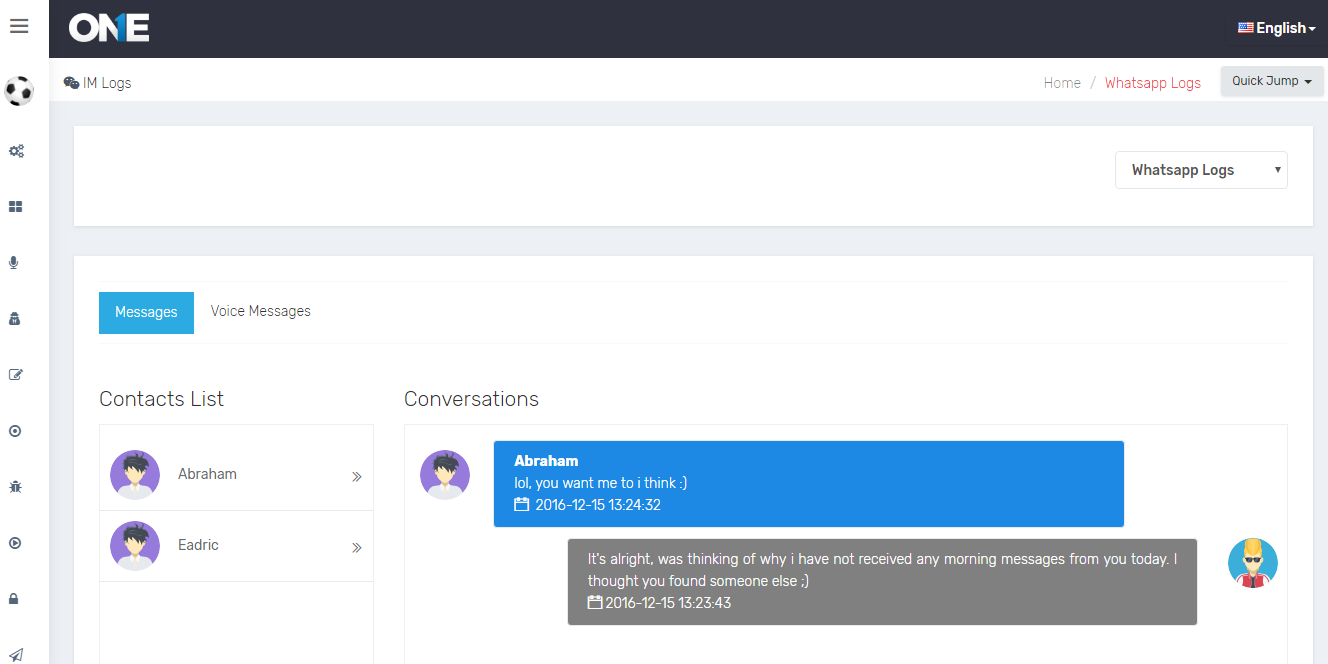The width and height of the screenshot is (1328, 664).
Task: Click the play circle icon in sidebar
Action: click(15, 543)
